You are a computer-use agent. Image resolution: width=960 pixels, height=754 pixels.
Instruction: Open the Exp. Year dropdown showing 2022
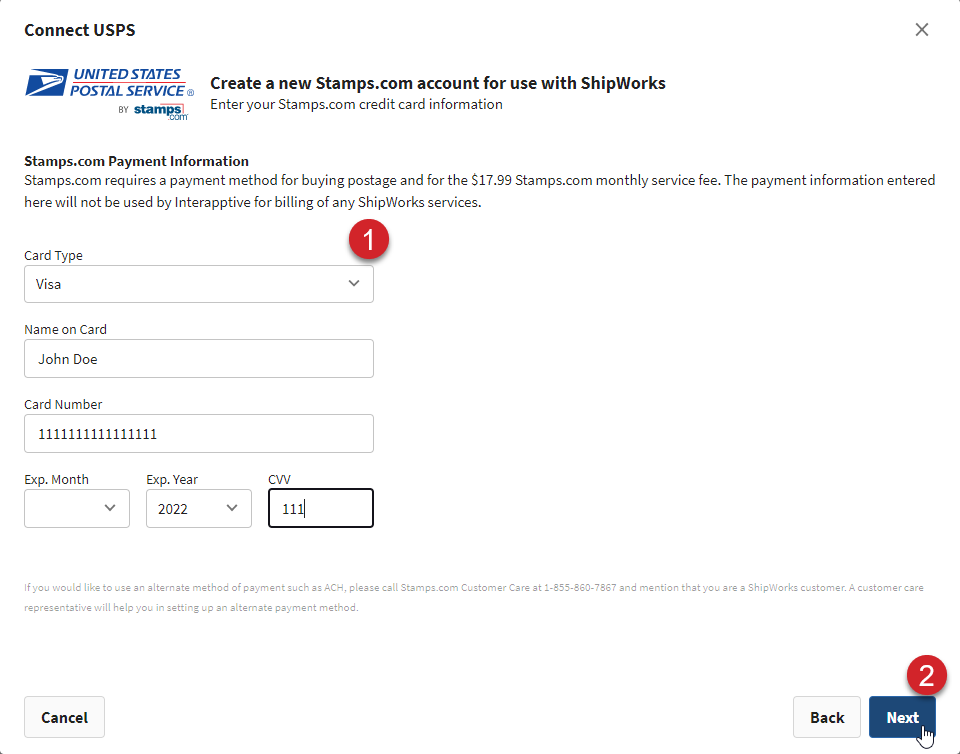[198, 509]
